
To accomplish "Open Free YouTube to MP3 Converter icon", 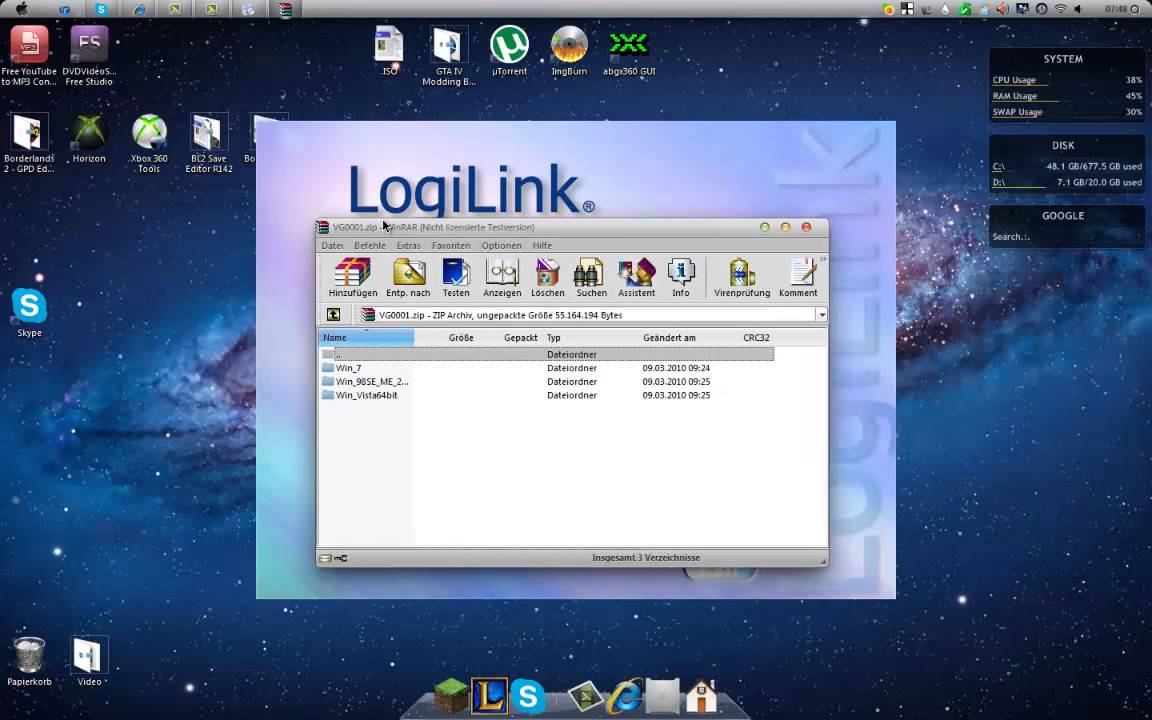I will (29, 56).
